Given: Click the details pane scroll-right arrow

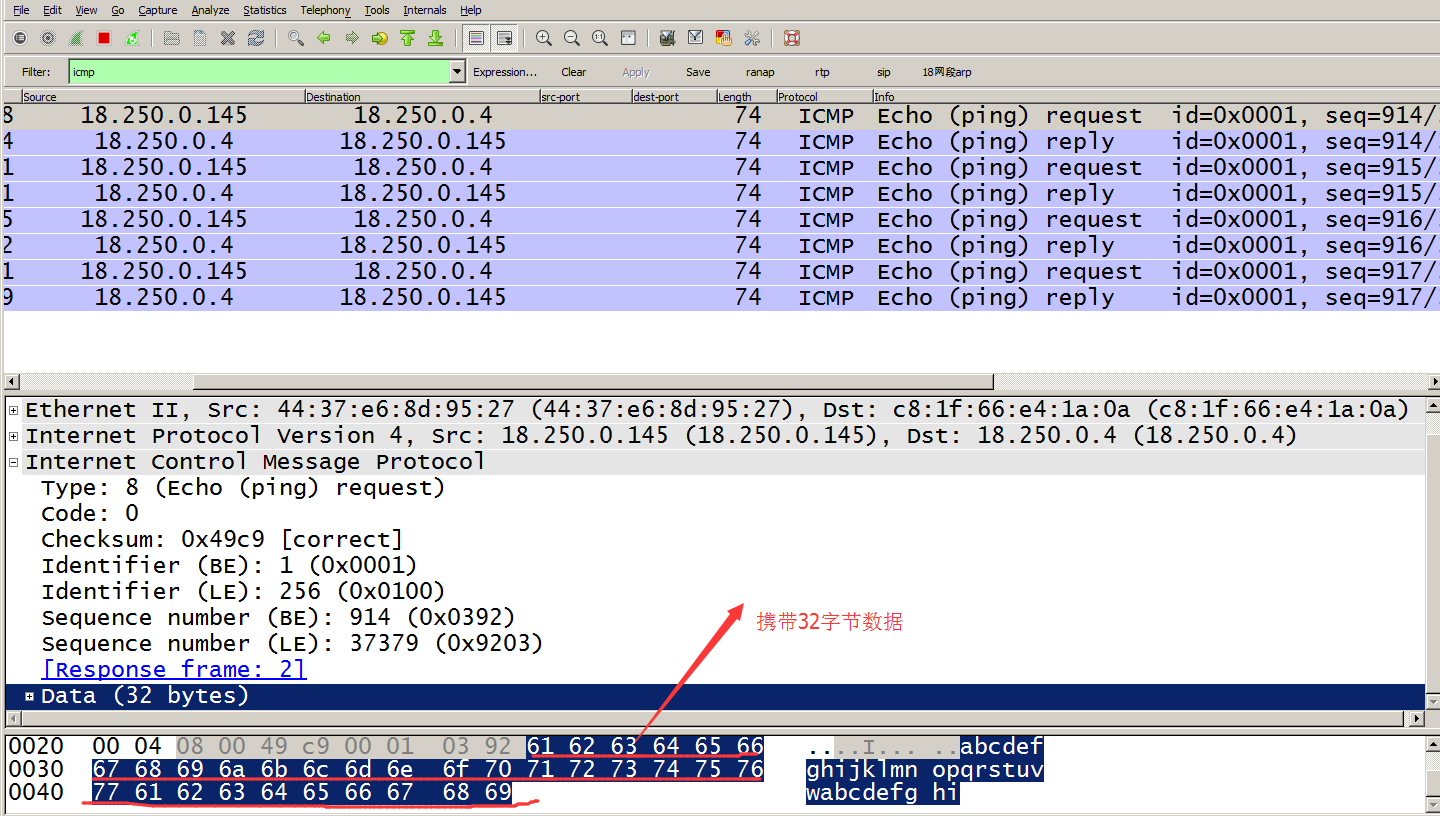Looking at the screenshot, I should click(1416, 719).
